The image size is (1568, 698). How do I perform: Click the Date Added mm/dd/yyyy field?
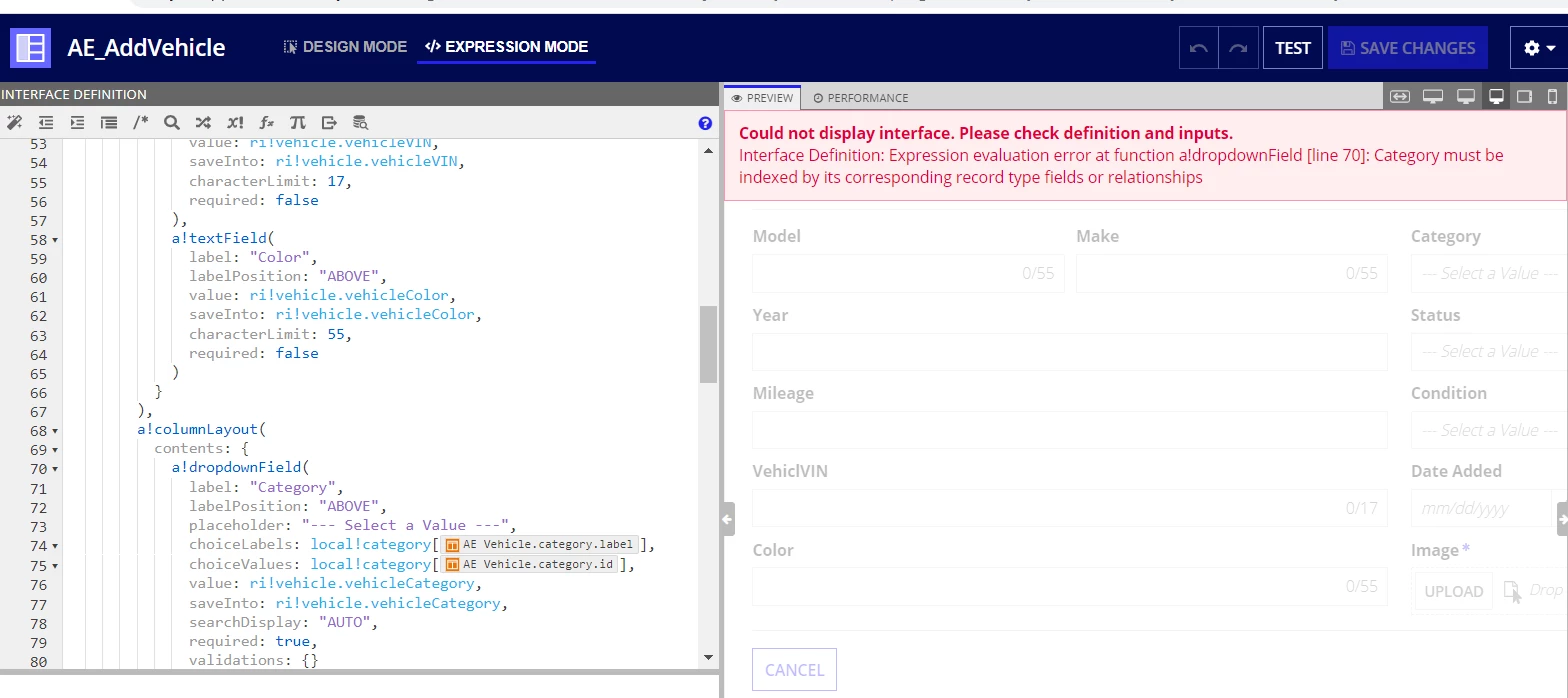pos(1481,508)
